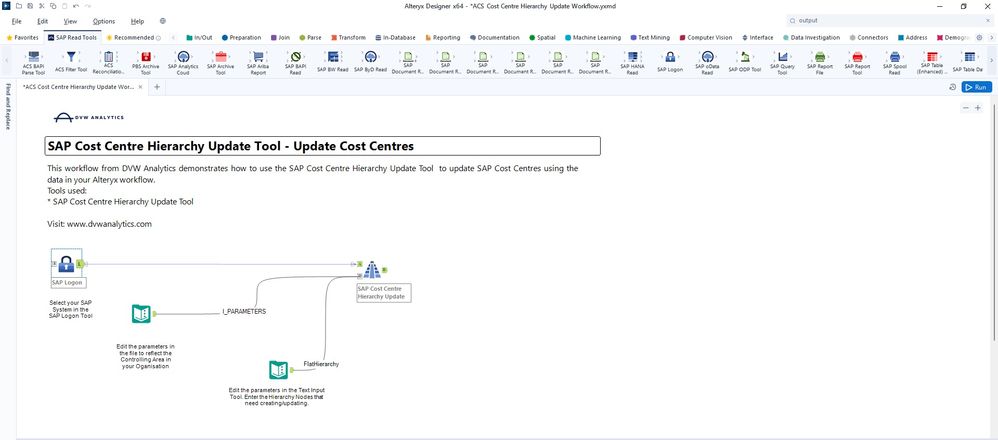
Task: Choose the SAP Spool Read tool
Action: (x=895, y=62)
